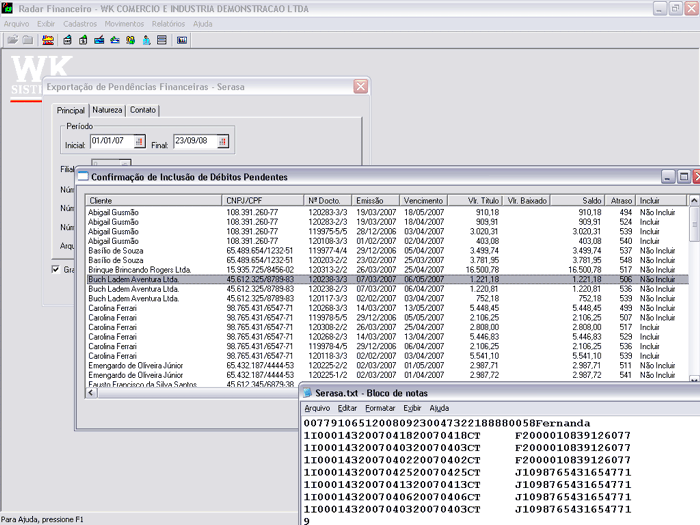Click the stacked-lines list icon in the toolbar
Image resolution: width=700 pixels, height=525 pixels.
pyautogui.click(x=162, y=40)
